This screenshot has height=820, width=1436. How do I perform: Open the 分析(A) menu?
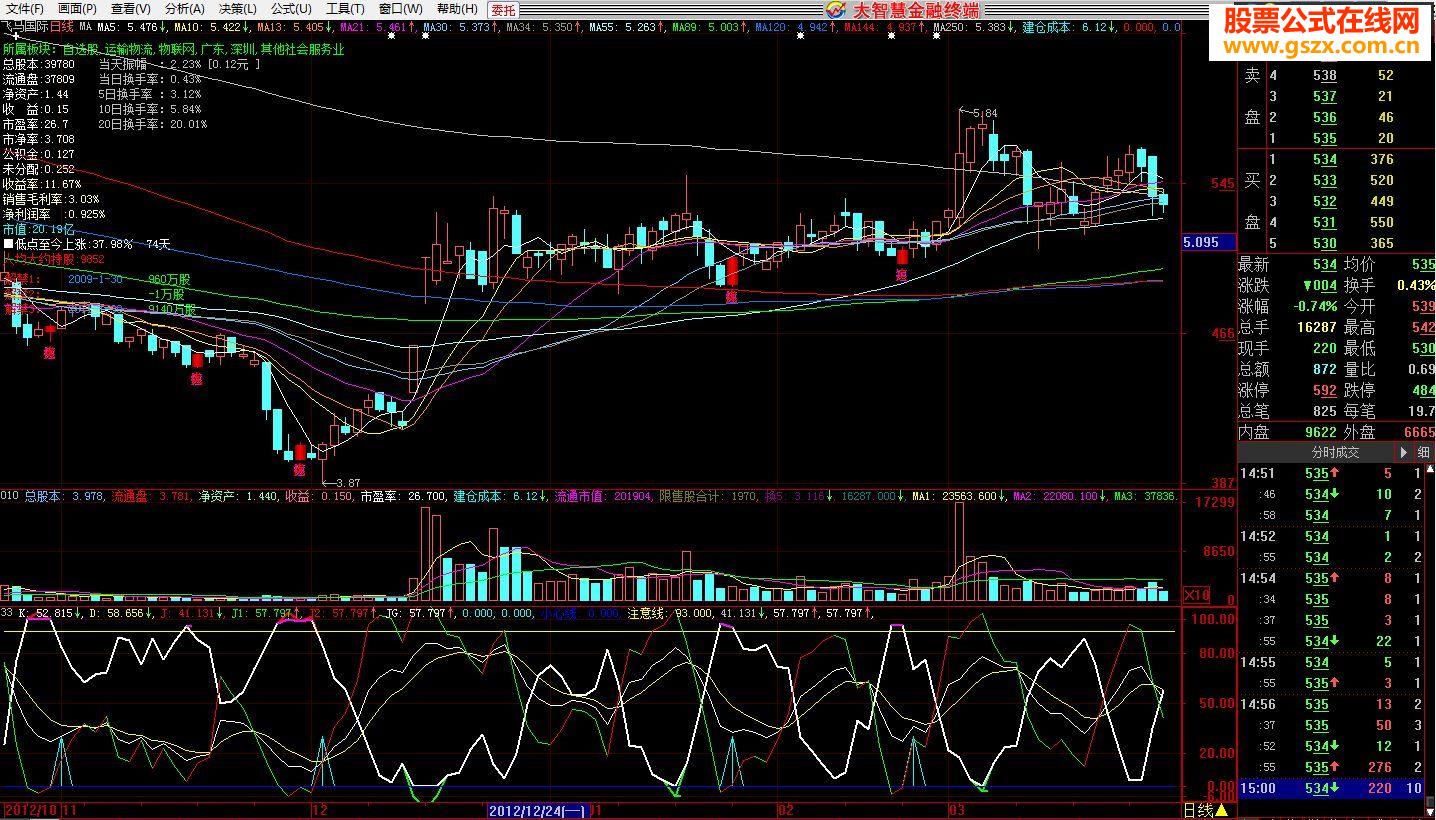[184, 9]
